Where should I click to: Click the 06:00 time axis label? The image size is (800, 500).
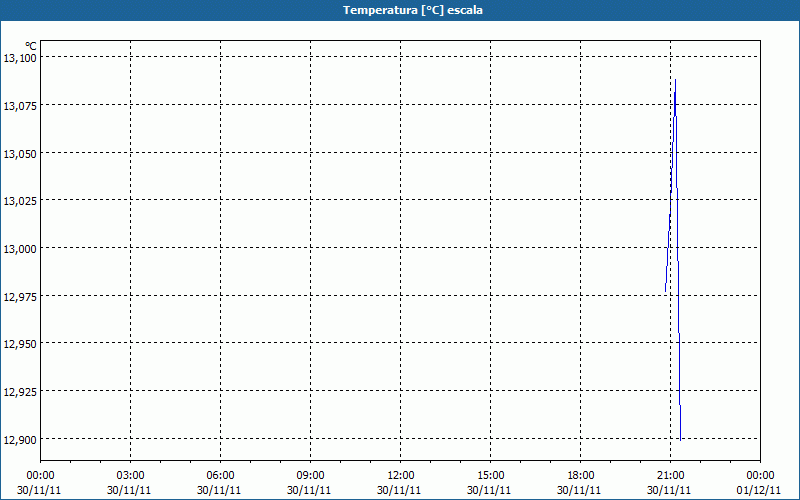point(220,476)
